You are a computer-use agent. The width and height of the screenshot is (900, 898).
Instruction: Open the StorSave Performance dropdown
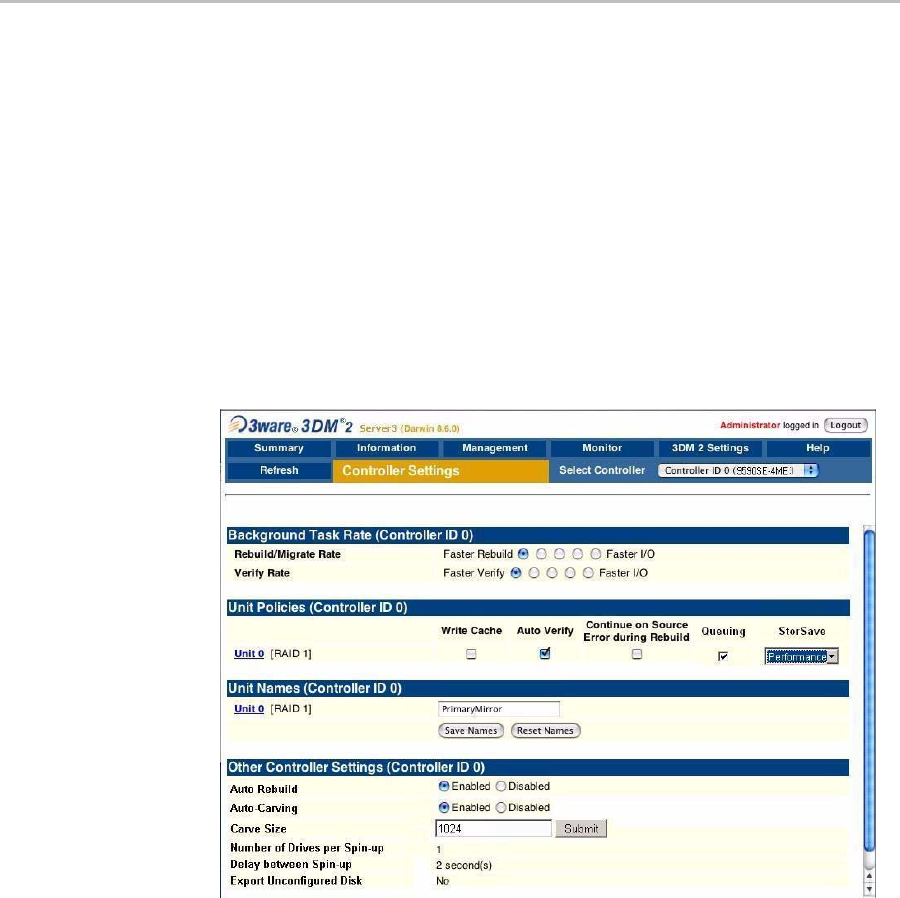[x=801, y=656]
